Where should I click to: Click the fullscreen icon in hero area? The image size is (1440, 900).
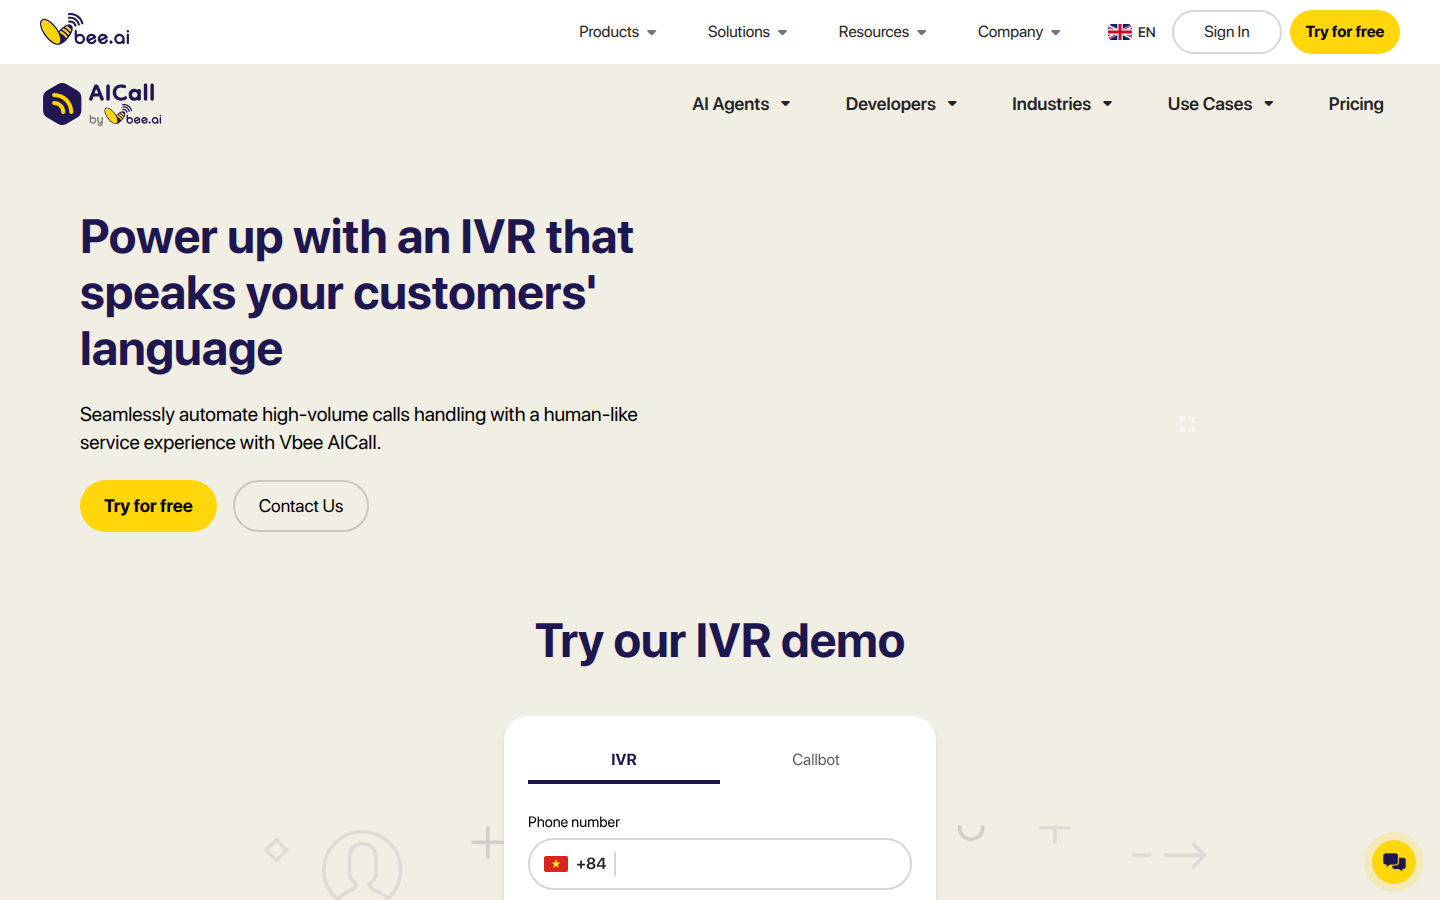coord(1187,424)
